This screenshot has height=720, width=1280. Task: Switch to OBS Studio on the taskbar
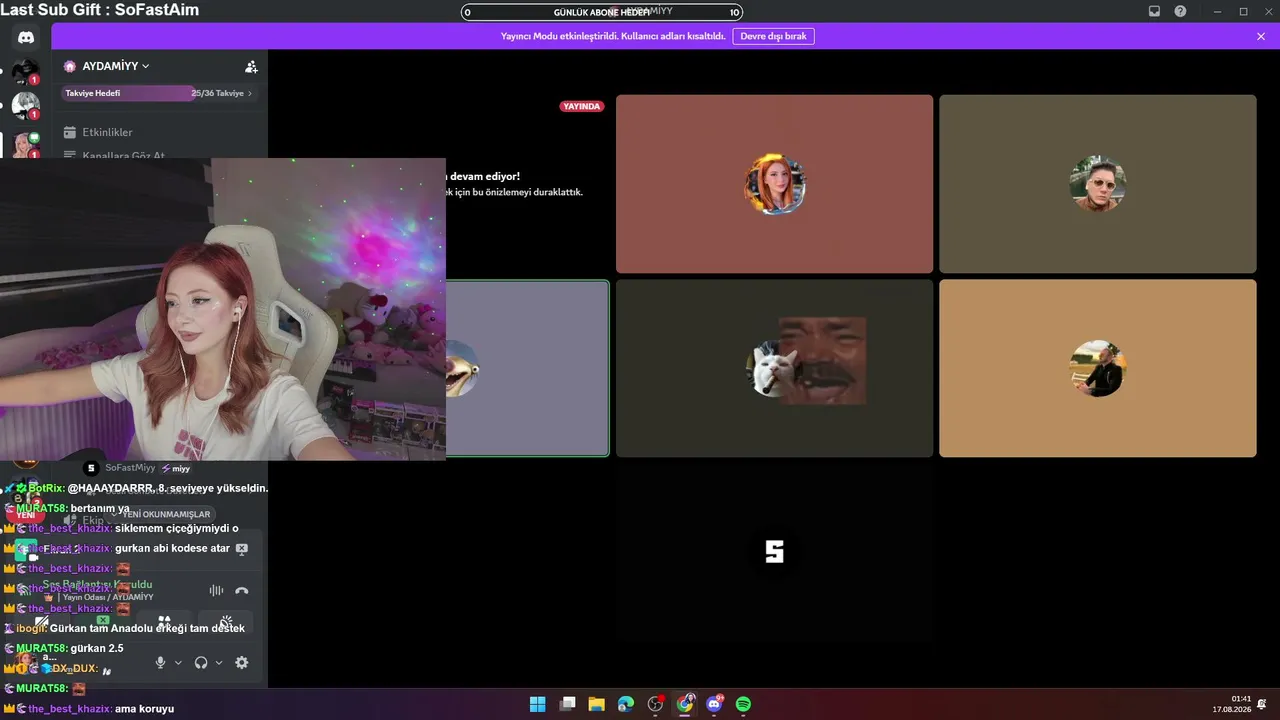pyautogui.click(x=655, y=704)
